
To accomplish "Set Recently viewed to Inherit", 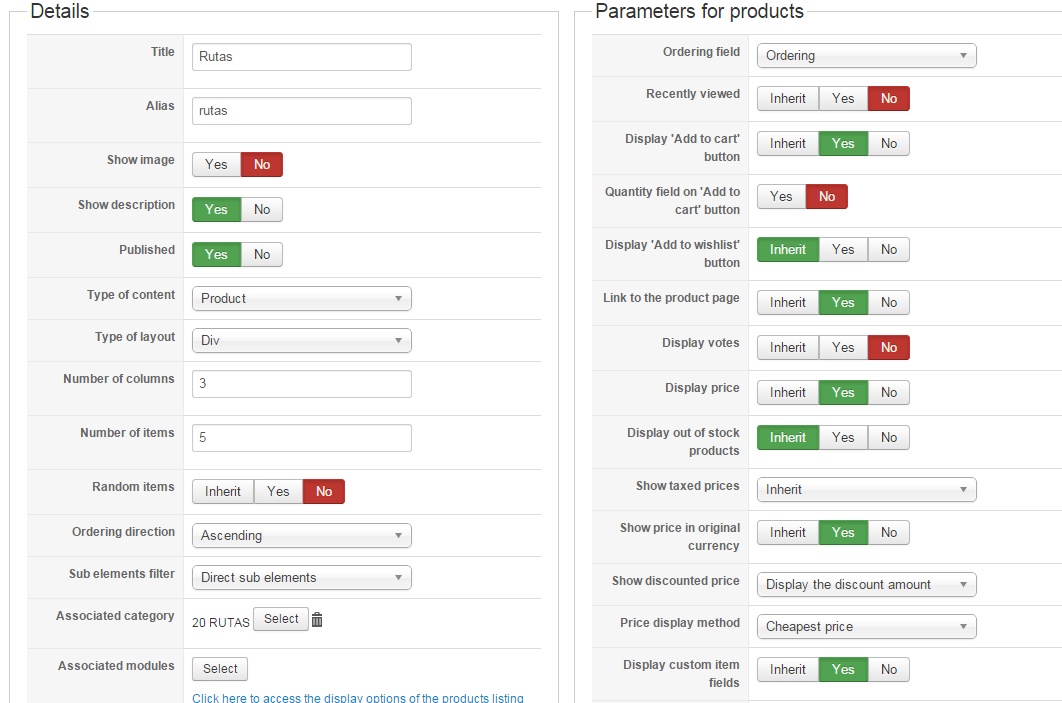I will pos(788,99).
